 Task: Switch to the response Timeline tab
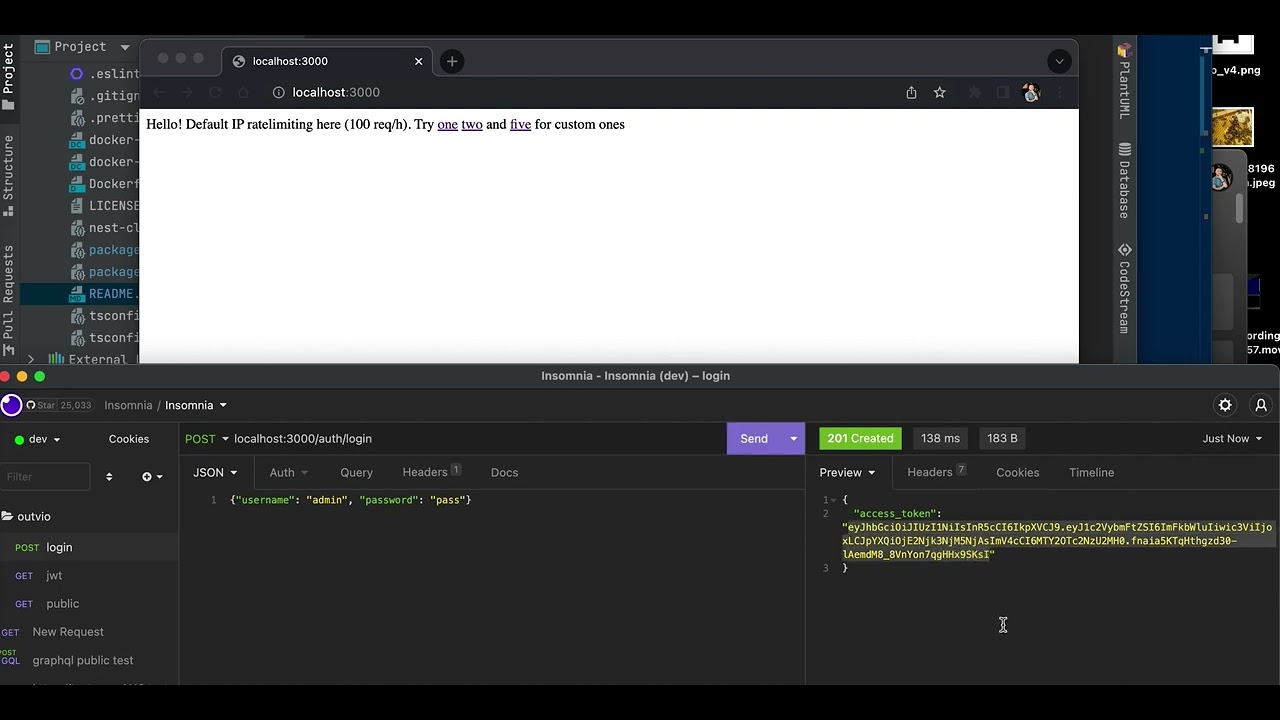click(x=1091, y=472)
